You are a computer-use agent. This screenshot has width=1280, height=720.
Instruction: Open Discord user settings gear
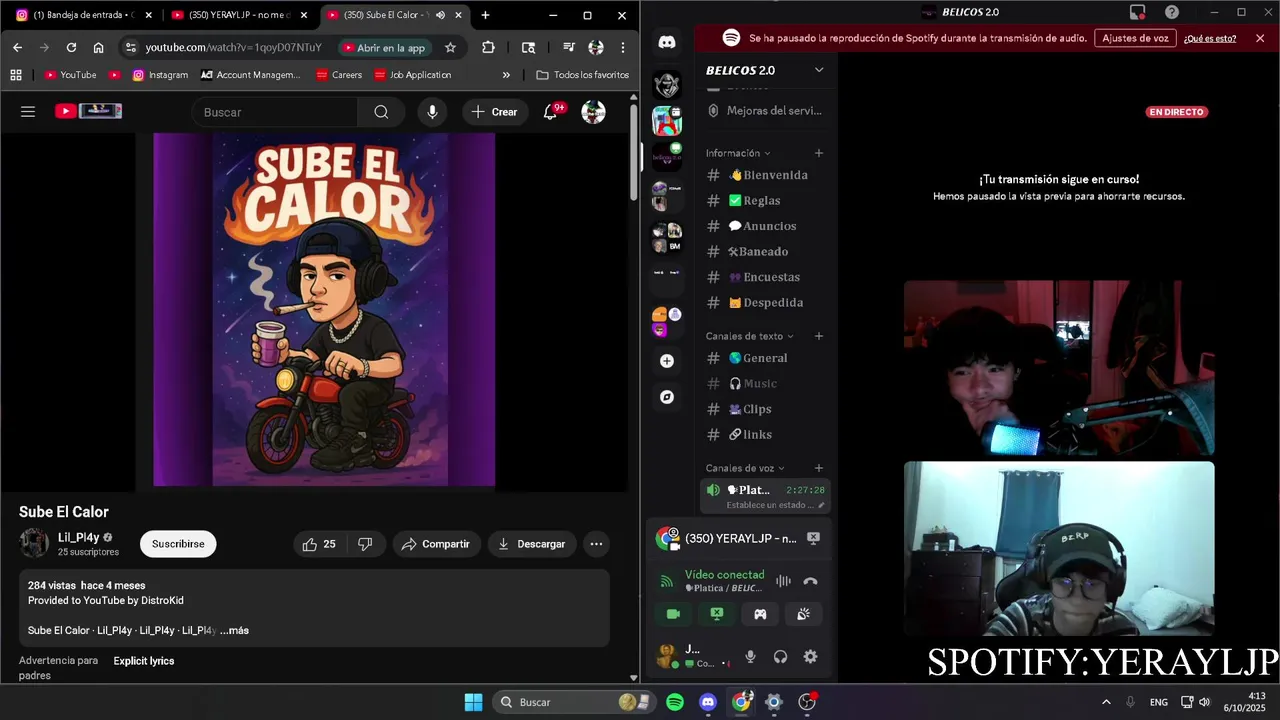pos(810,657)
